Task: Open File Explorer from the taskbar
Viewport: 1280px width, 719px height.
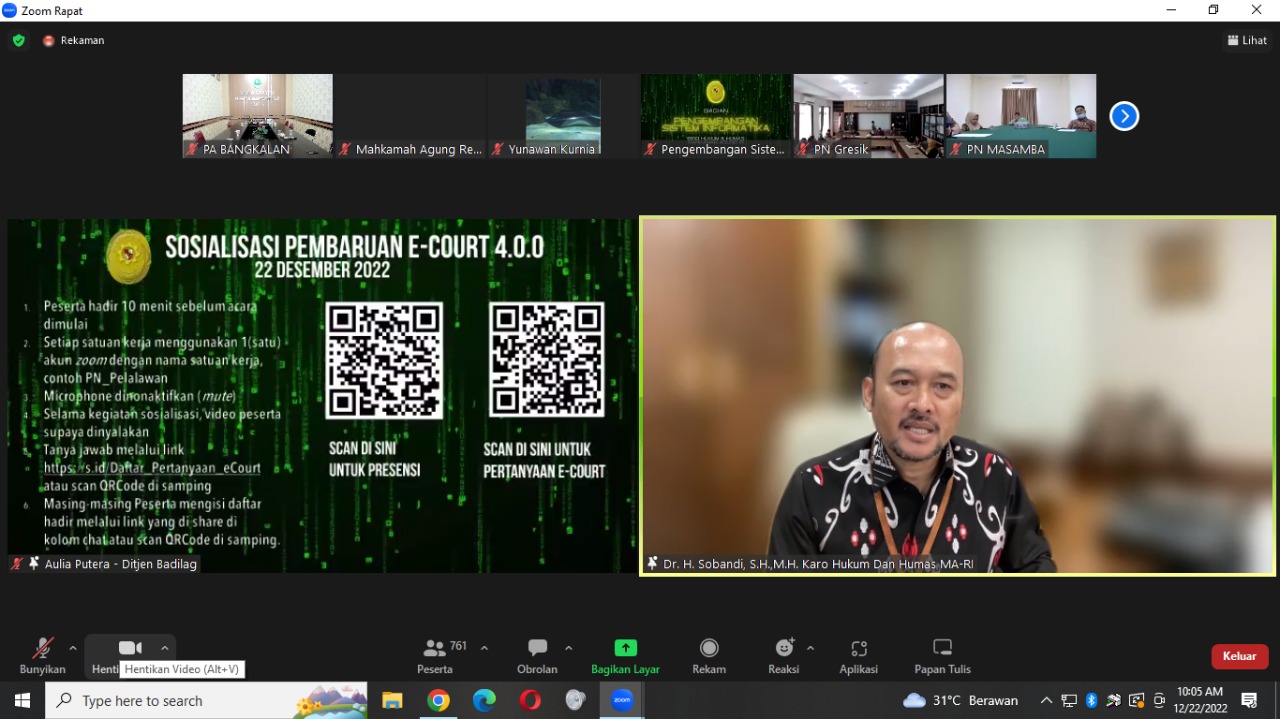Action: click(392, 700)
